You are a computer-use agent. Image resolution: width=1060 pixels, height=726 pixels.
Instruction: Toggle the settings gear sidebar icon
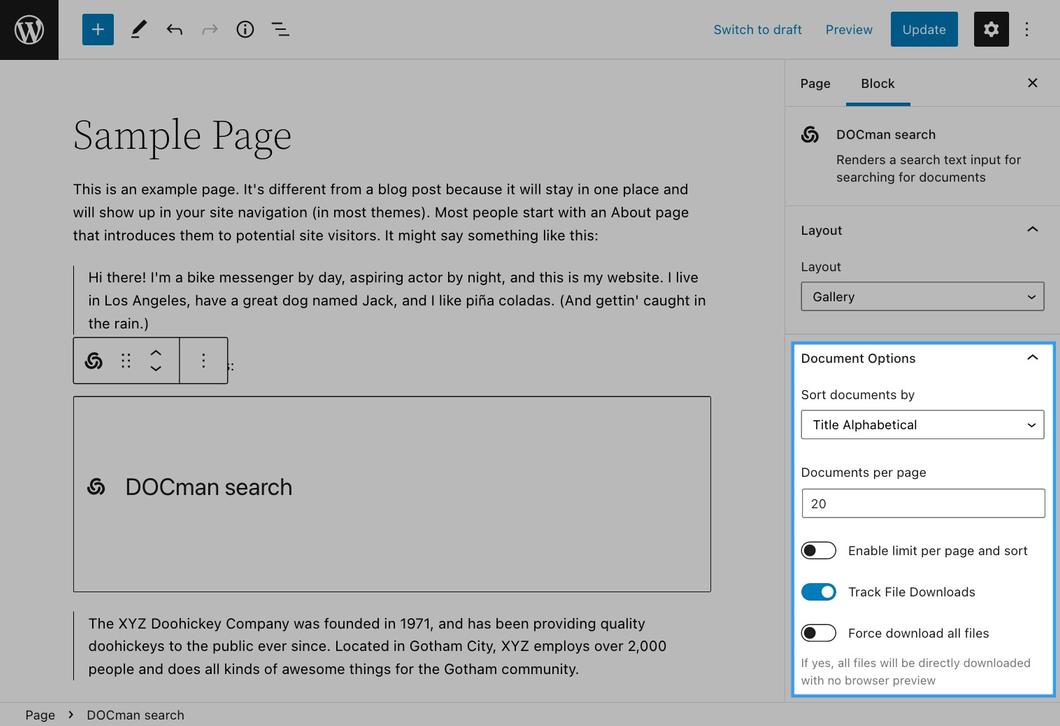point(991,30)
